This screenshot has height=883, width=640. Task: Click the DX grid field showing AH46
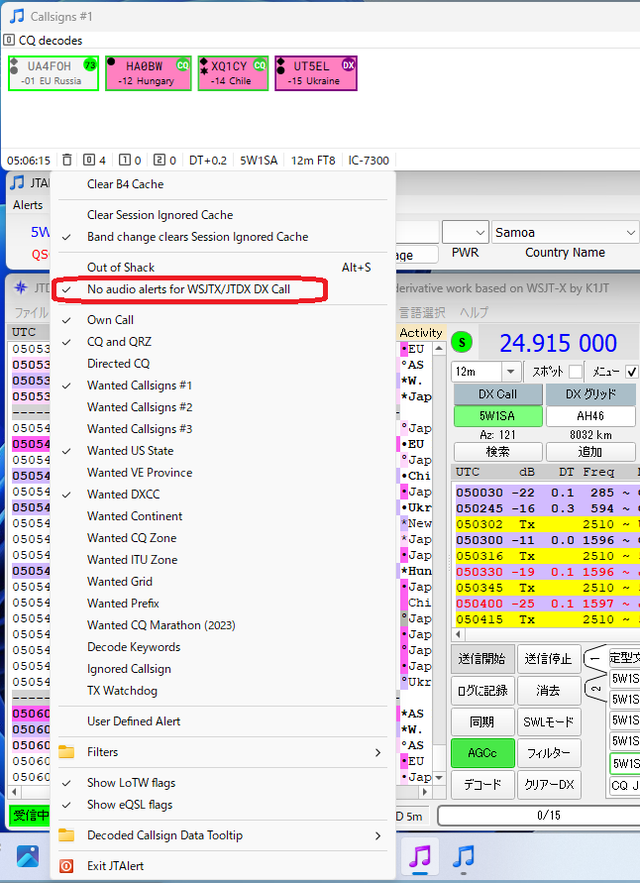(590, 416)
